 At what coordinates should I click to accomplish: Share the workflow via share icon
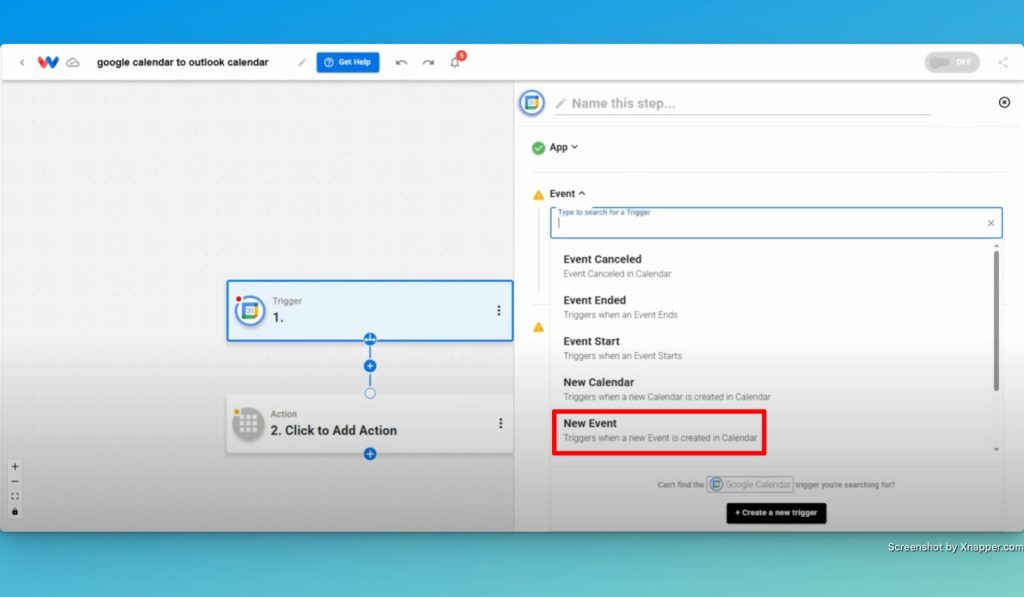1002,62
